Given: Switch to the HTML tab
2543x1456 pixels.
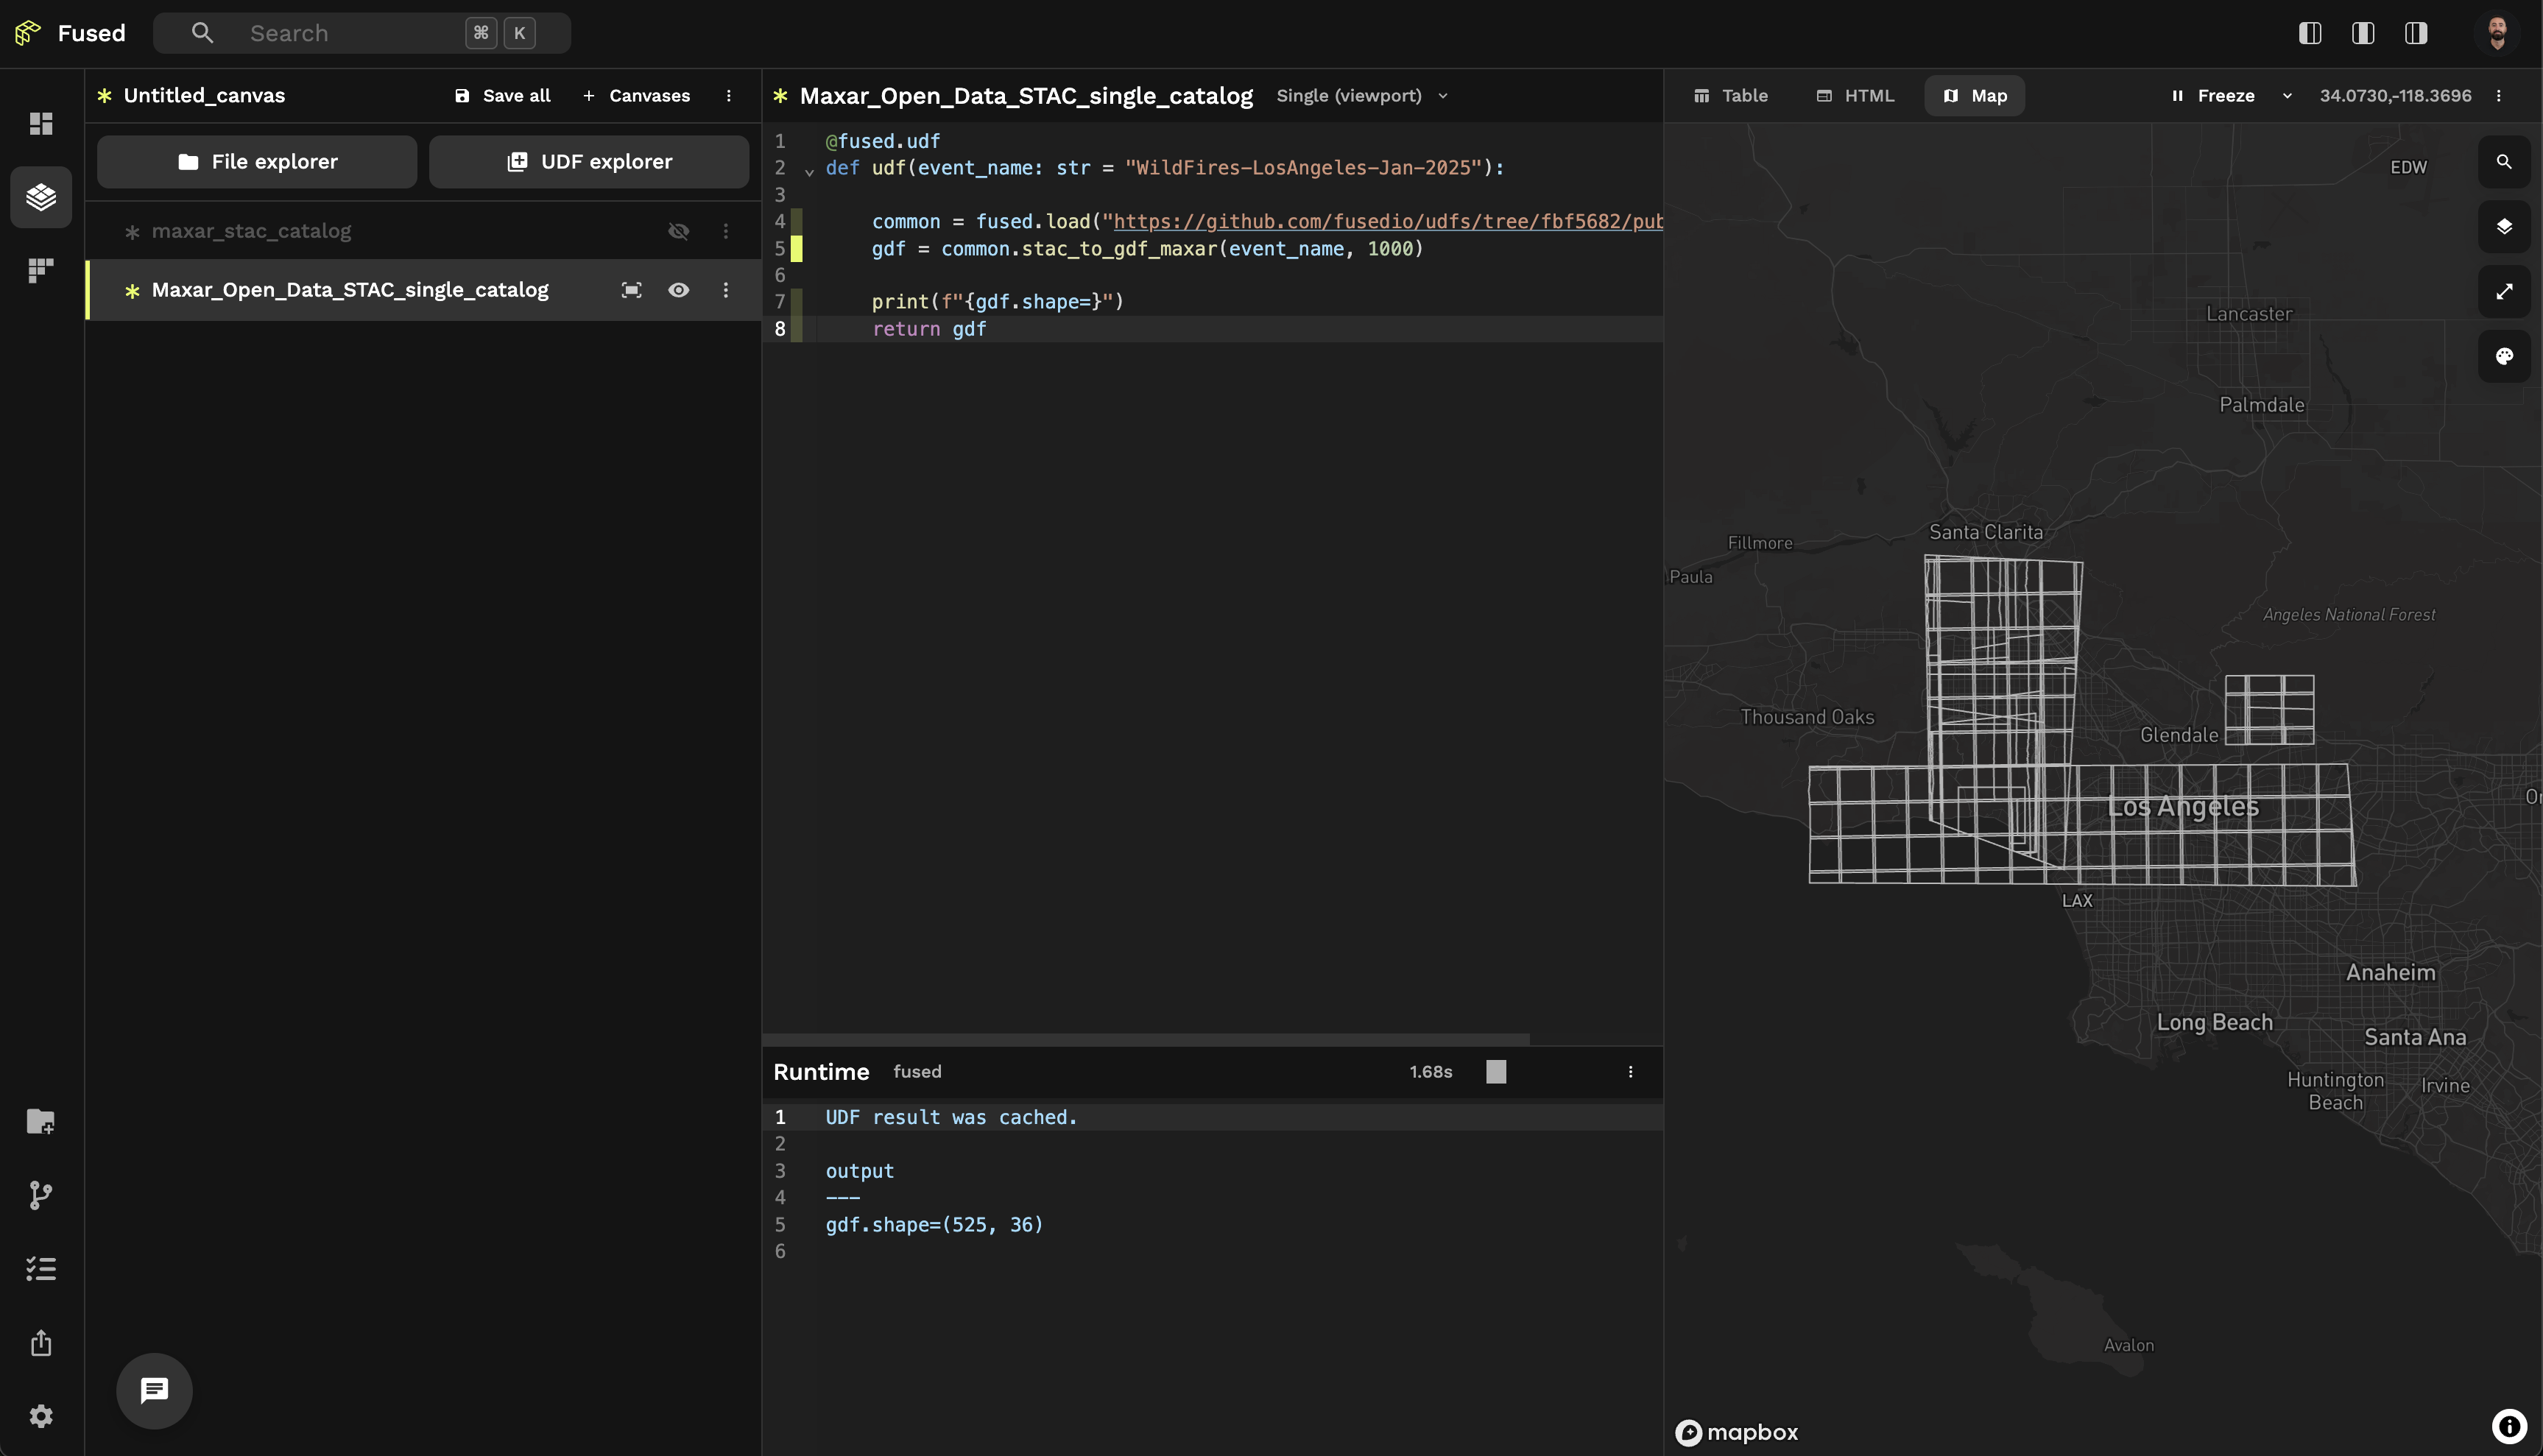Looking at the screenshot, I should pyautogui.click(x=1855, y=96).
